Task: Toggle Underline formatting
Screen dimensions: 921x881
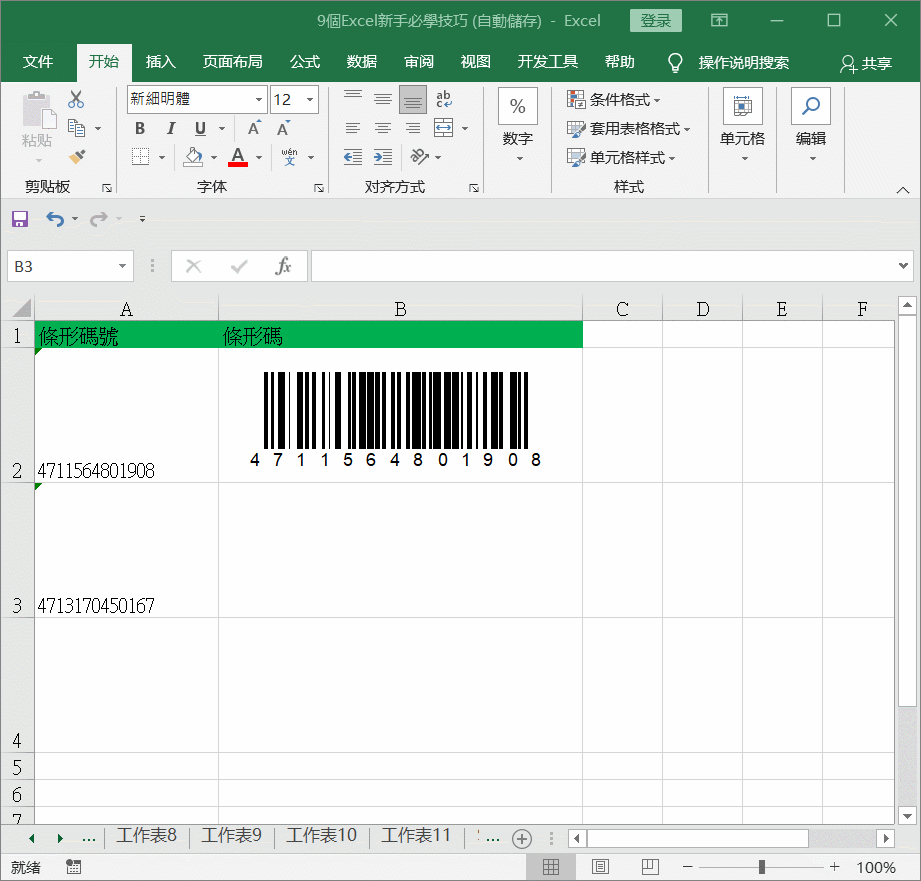Action: click(200, 128)
